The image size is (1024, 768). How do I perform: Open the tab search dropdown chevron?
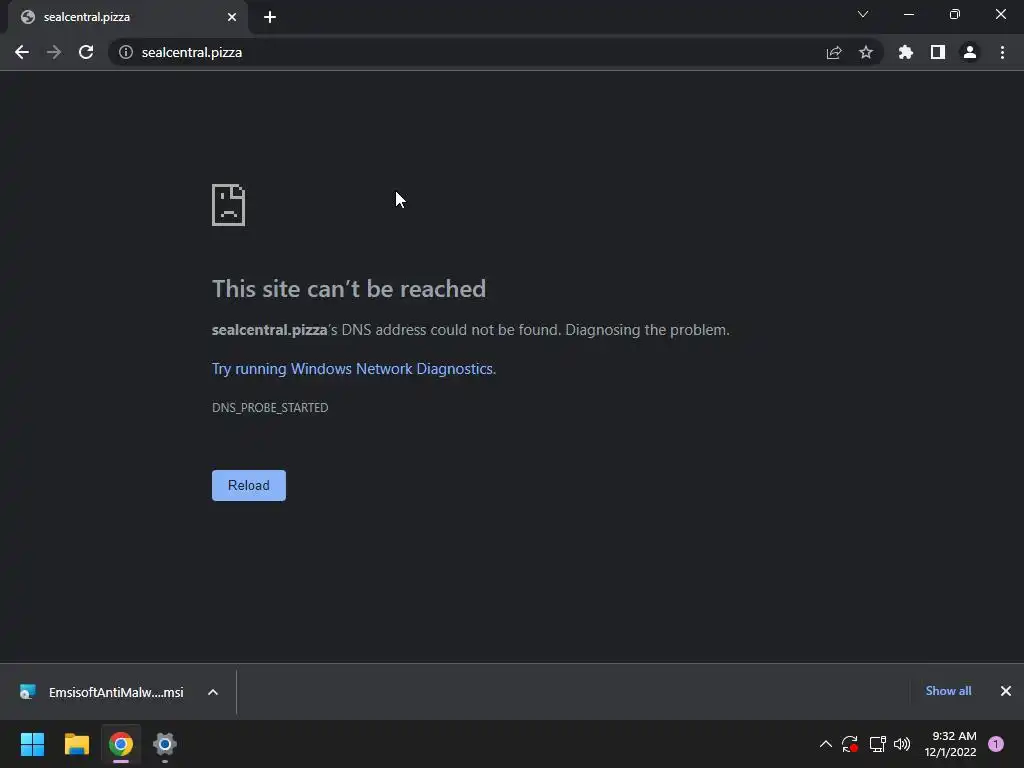click(x=863, y=14)
